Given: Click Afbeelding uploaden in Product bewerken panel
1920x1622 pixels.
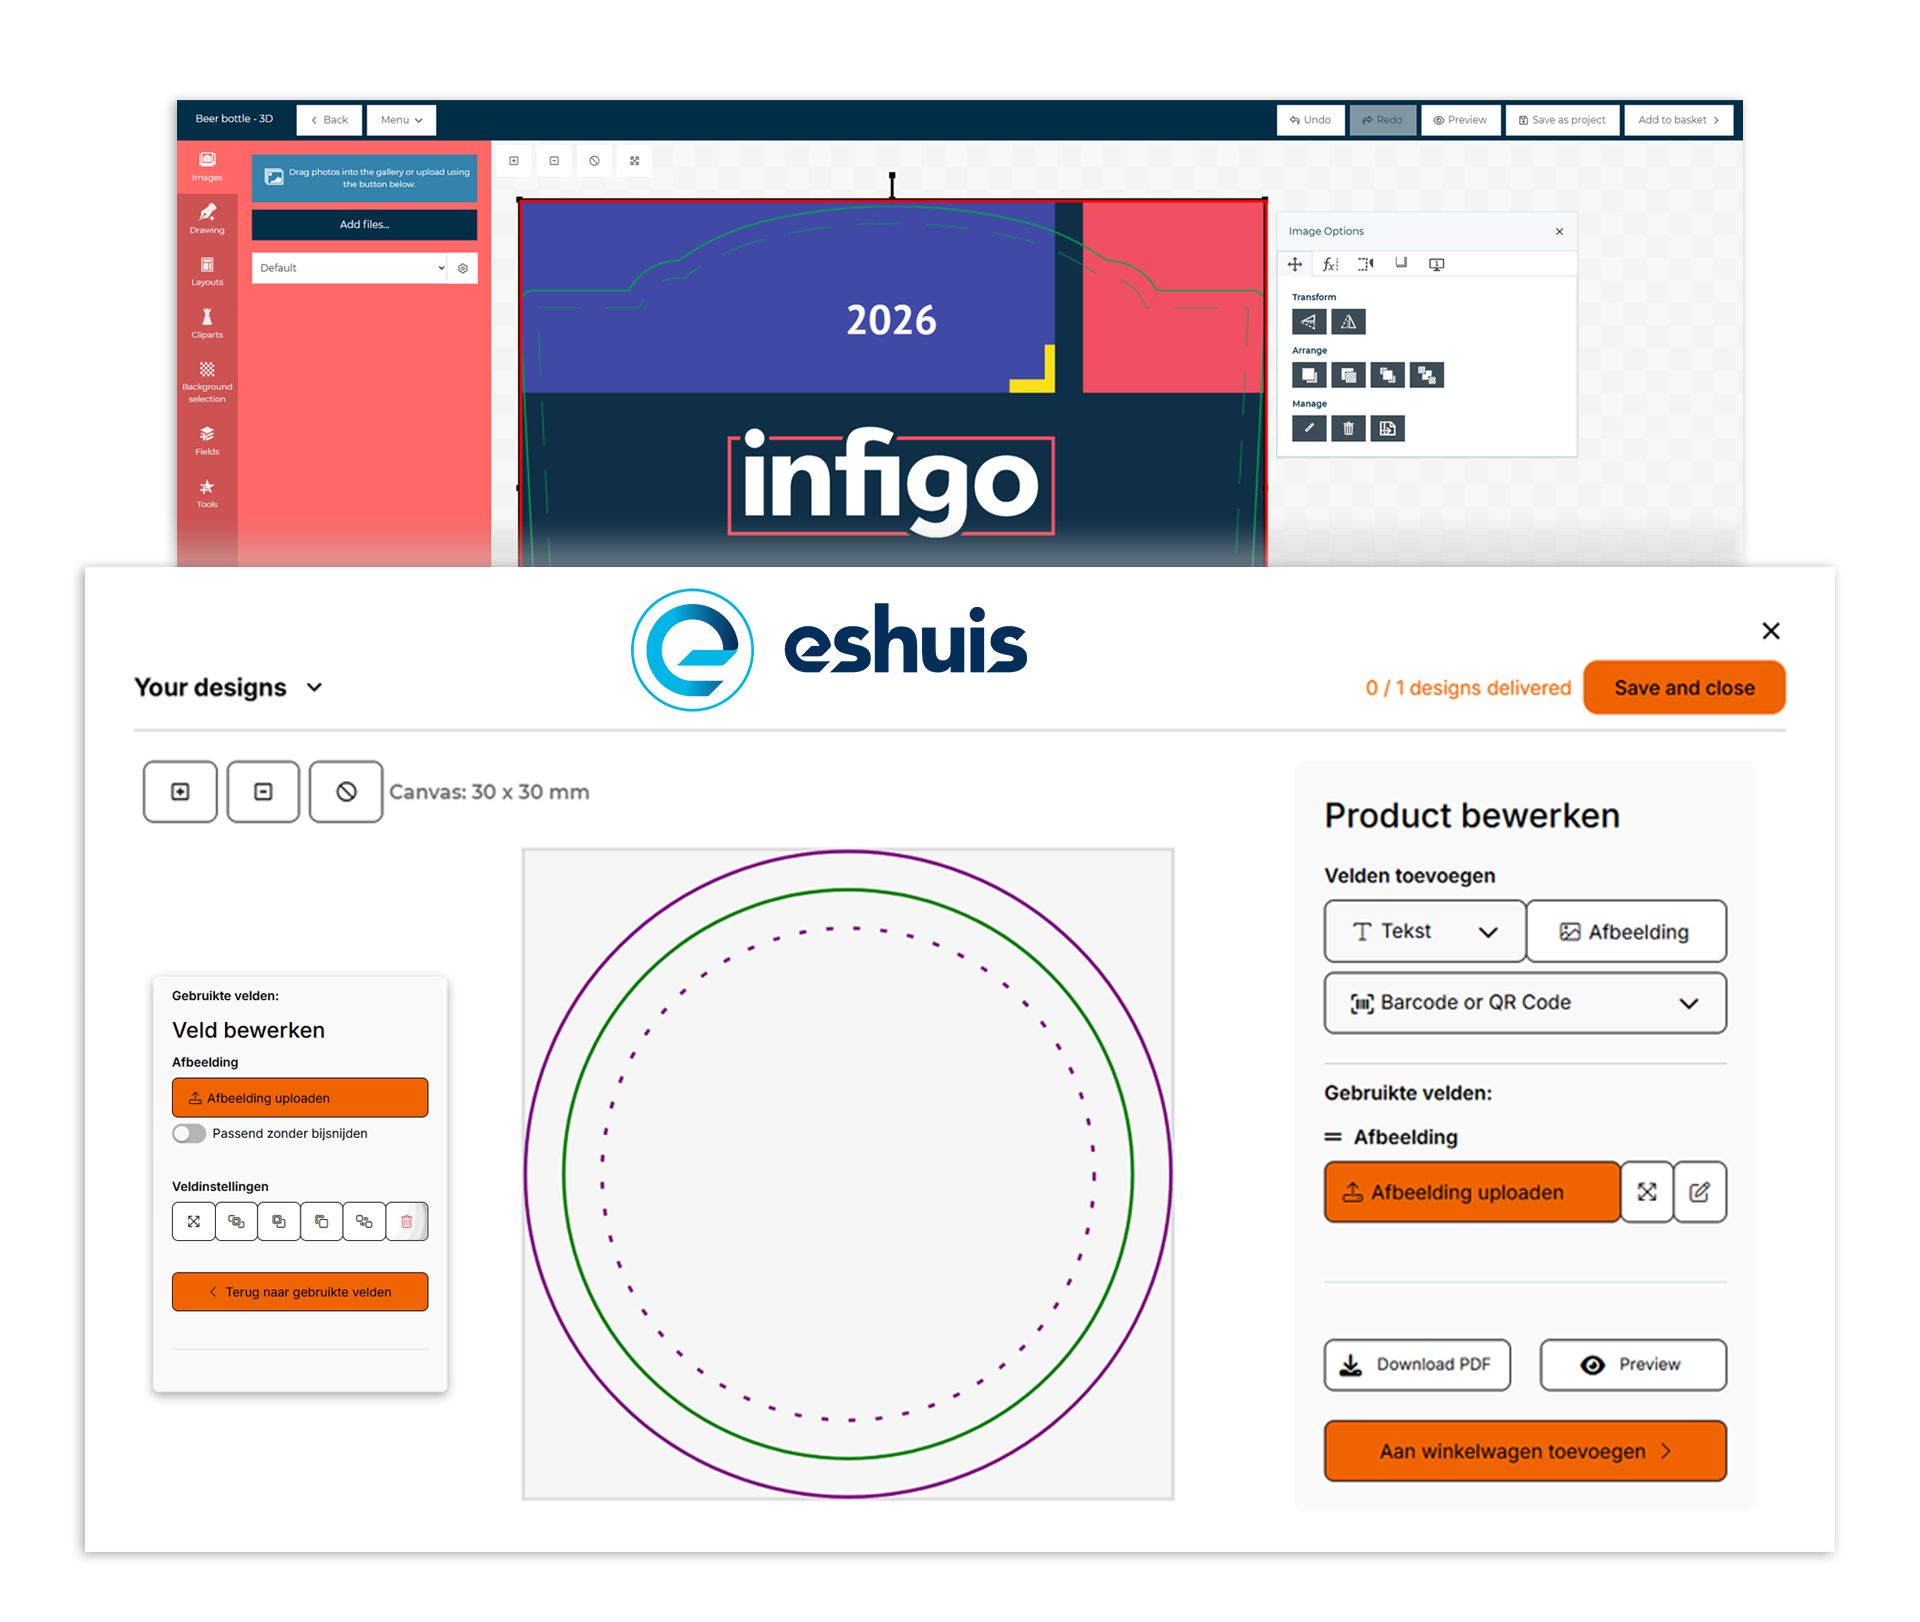Looking at the screenshot, I should click(1472, 1192).
